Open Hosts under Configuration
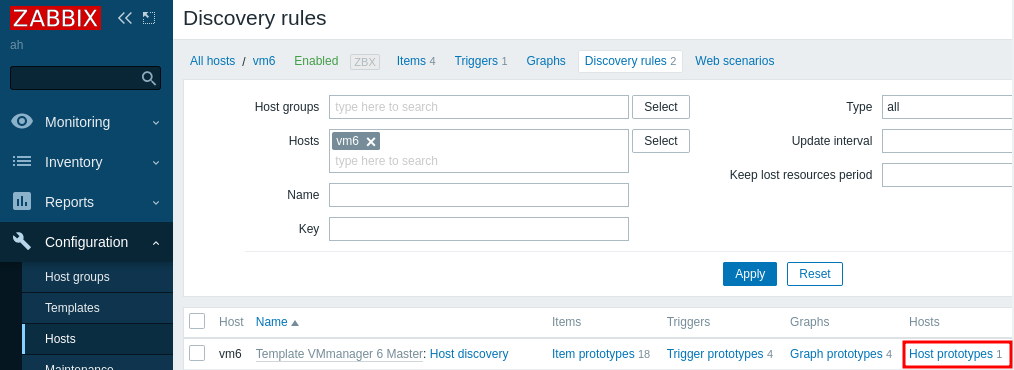The height and width of the screenshot is (370, 1014). [60, 339]
